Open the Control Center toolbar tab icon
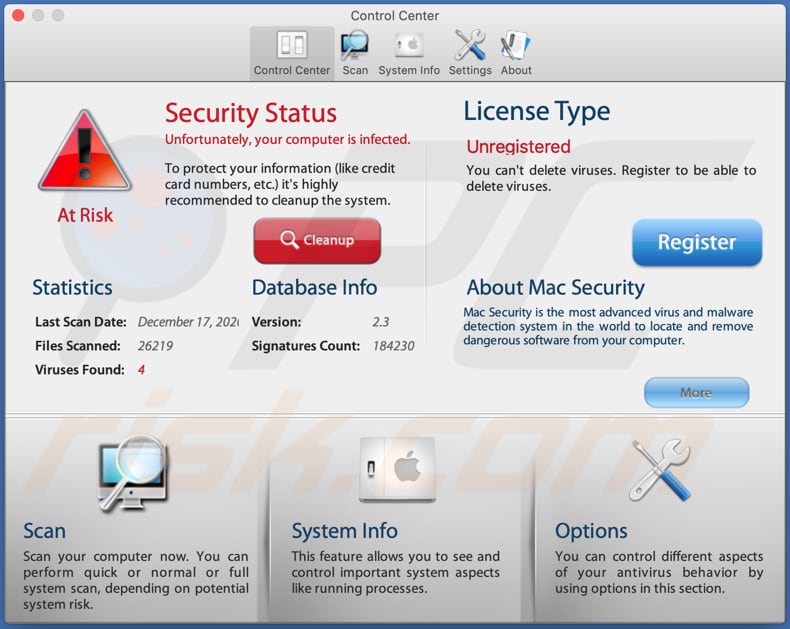 coord(292,45)
